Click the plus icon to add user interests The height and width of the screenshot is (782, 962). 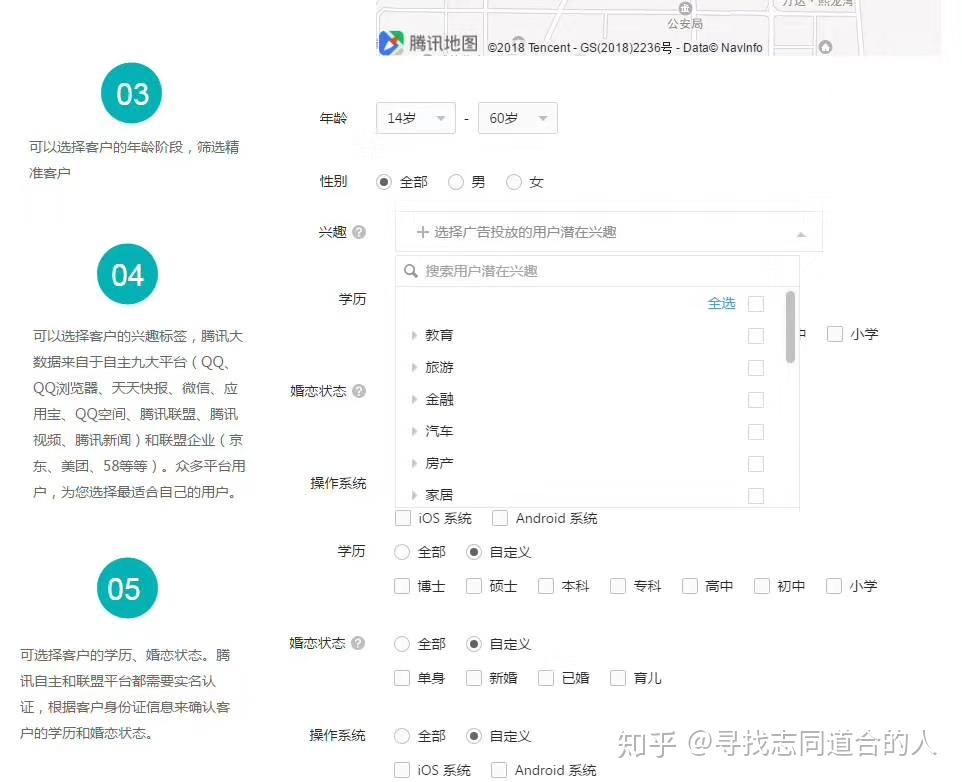(x=423, y=231)
